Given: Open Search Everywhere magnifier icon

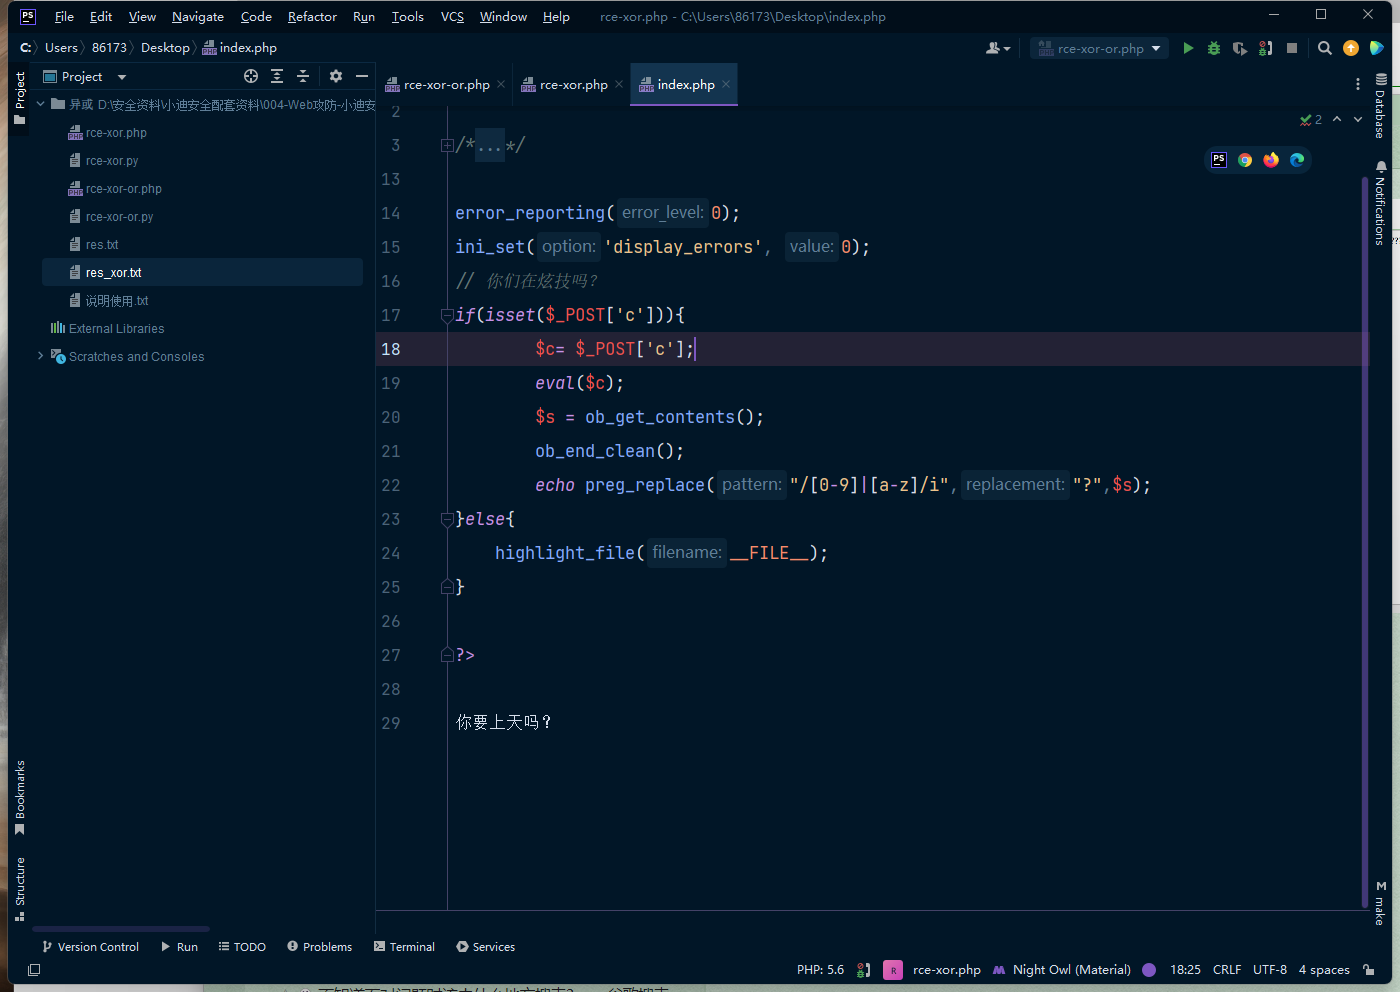Looking at the screenshot, I should point(1325,48).
